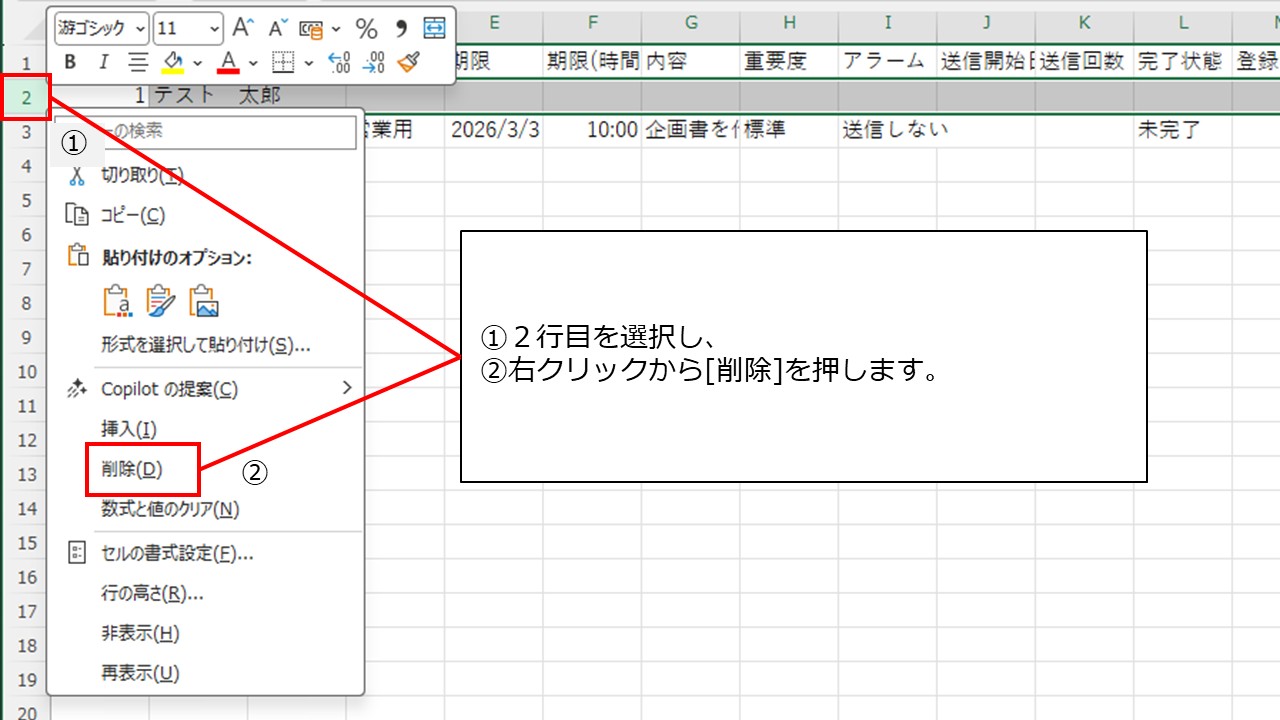Decrease decimal places icon
Viewport: 1280px width, 720px height.
click(x=374, y=63)
